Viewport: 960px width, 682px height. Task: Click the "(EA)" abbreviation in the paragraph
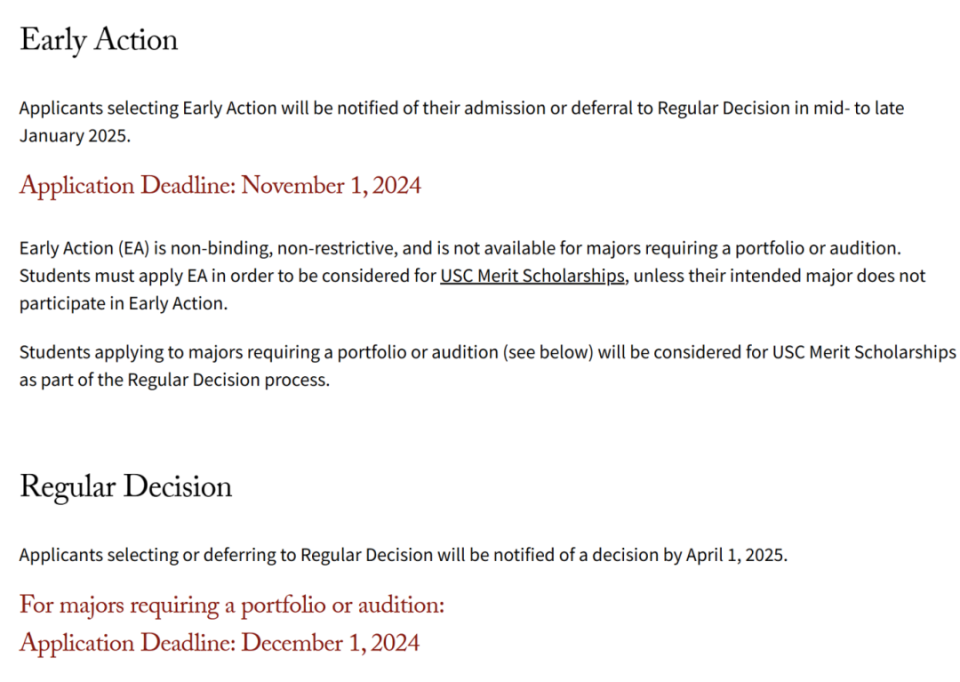(x=133, y=248)
